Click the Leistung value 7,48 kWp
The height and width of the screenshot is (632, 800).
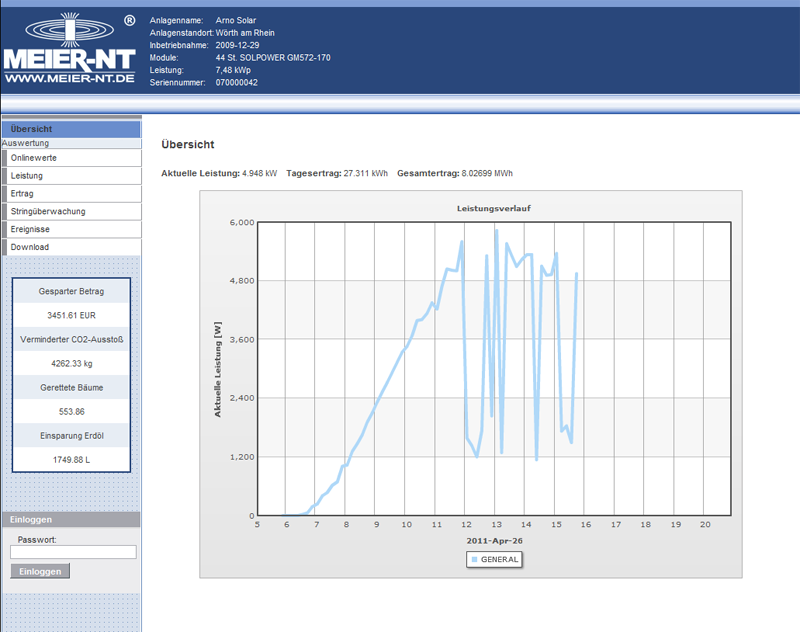233,70
